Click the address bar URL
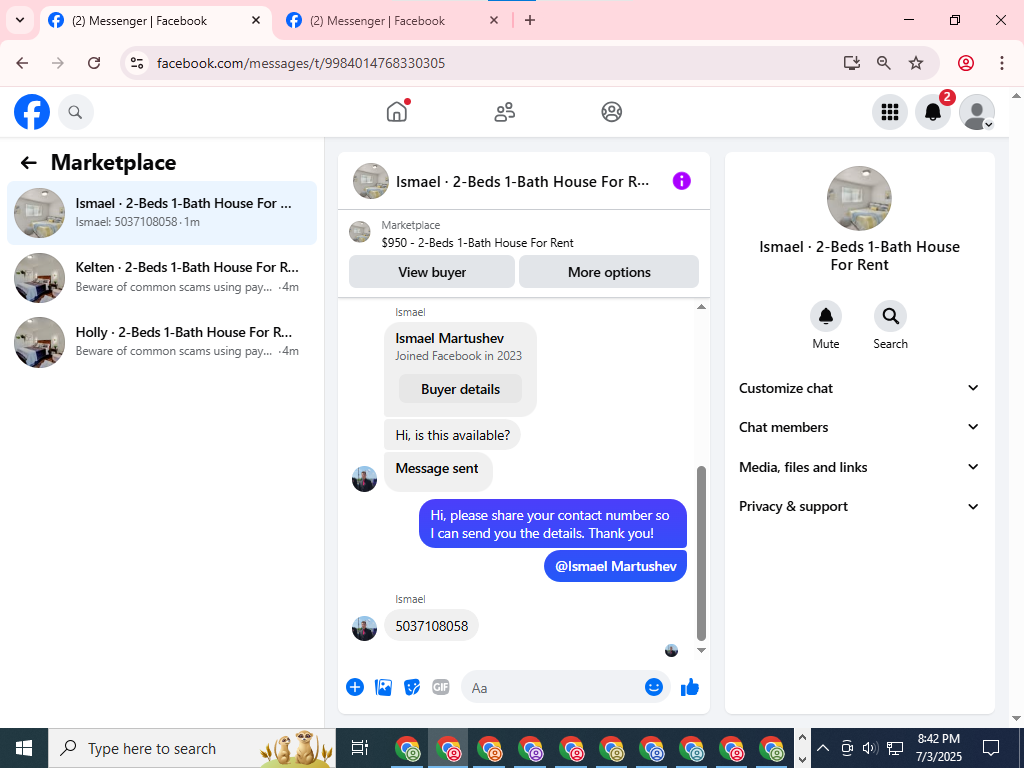The width and height of the screenshot is (1024, 768). [x=300, y=63]
